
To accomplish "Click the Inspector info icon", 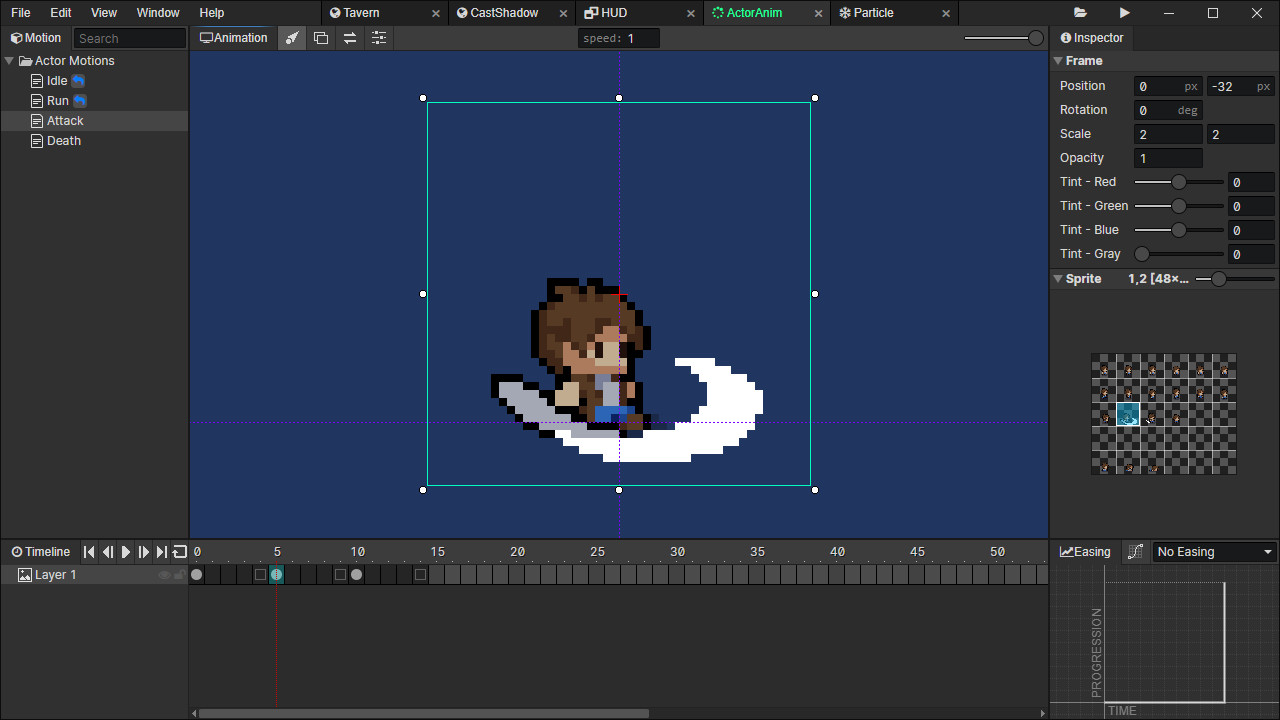I will (x=1066, y=38).
